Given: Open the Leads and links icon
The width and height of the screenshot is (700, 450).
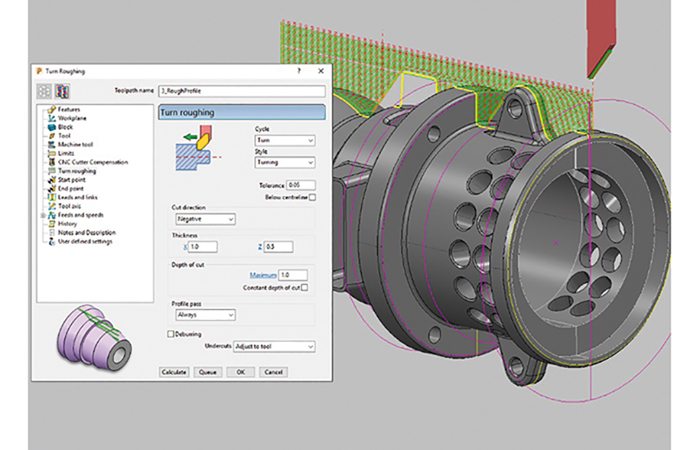Looking at the screenshot, I should pos(52,197).
